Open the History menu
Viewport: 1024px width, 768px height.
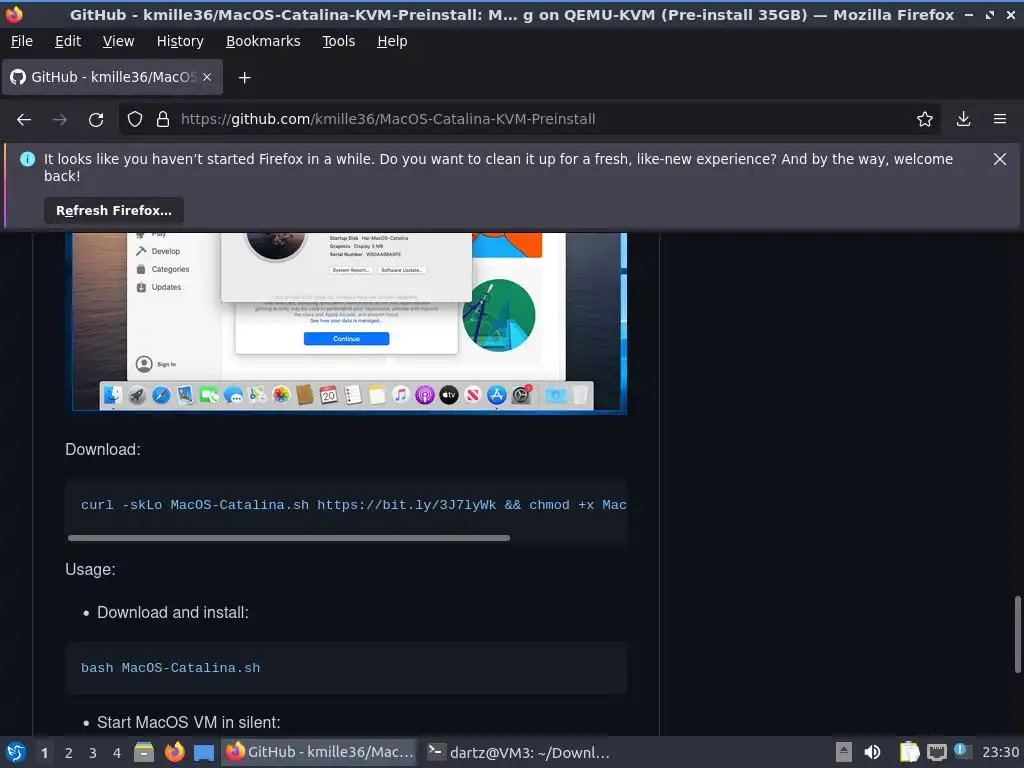point(180,41)
